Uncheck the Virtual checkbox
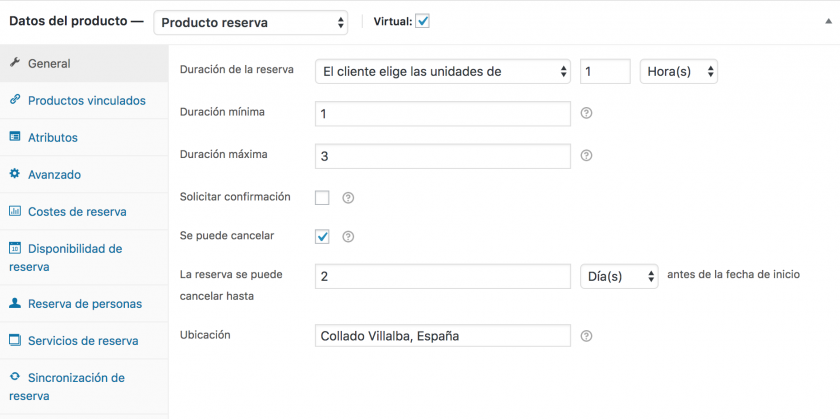 [x=422, y=22]
